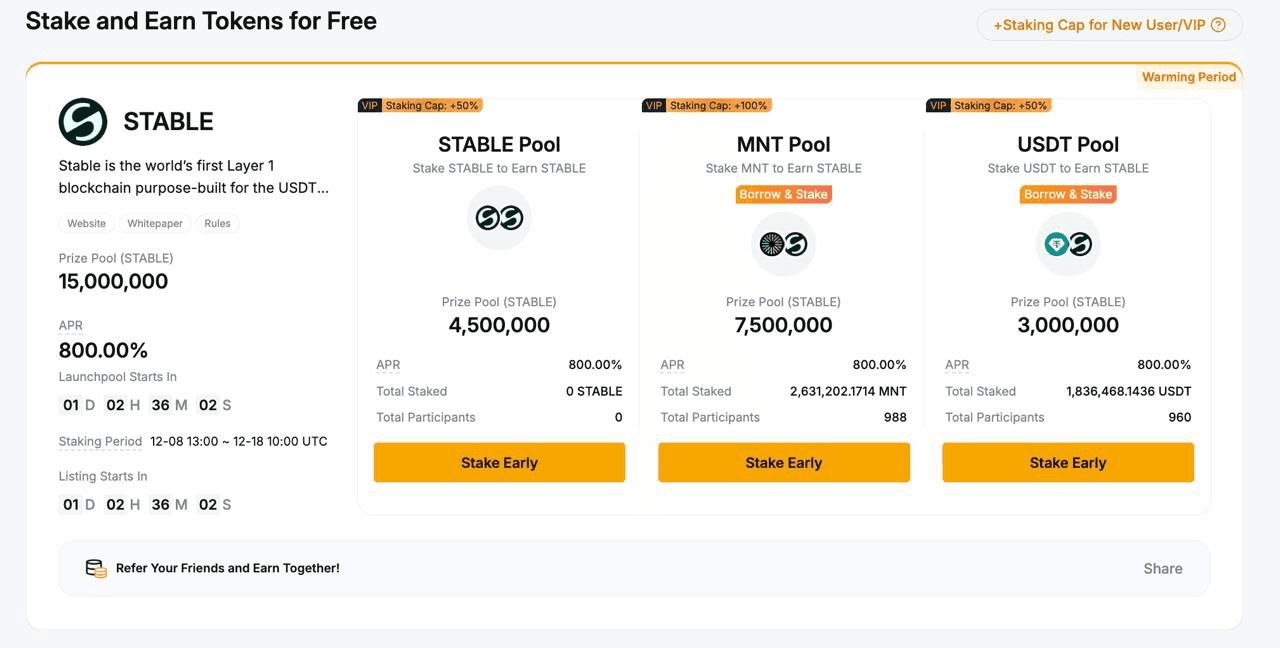Click the VIP badge on STABLE Pool

click(x=369, y=105)
